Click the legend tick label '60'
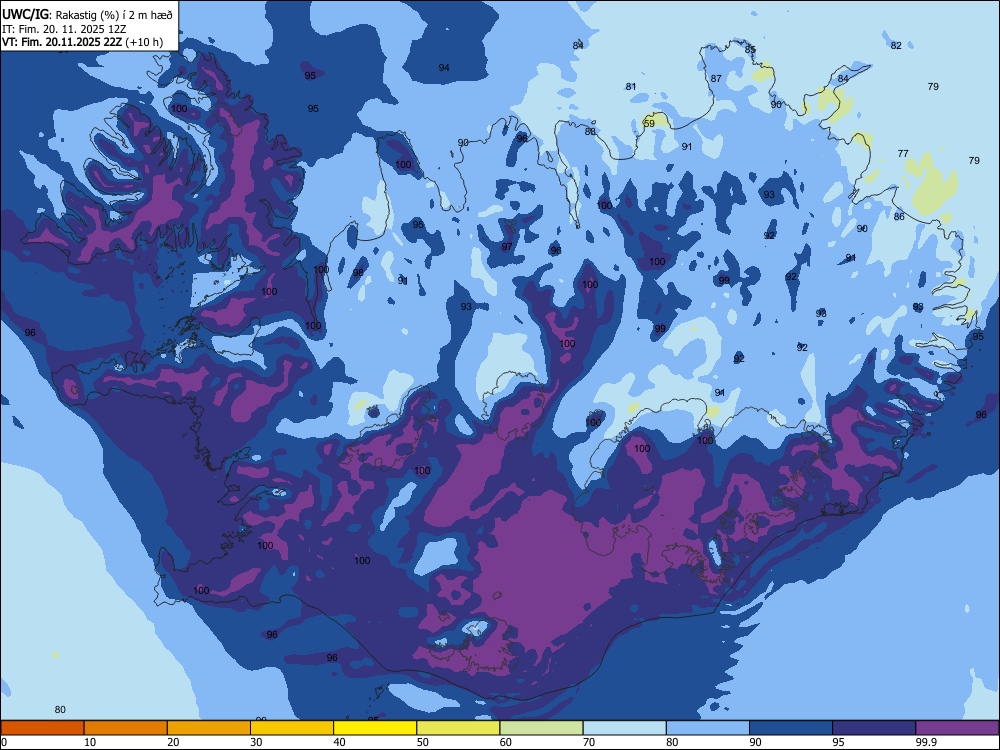Screen dimensions: 1000x750 pos(506,742)
